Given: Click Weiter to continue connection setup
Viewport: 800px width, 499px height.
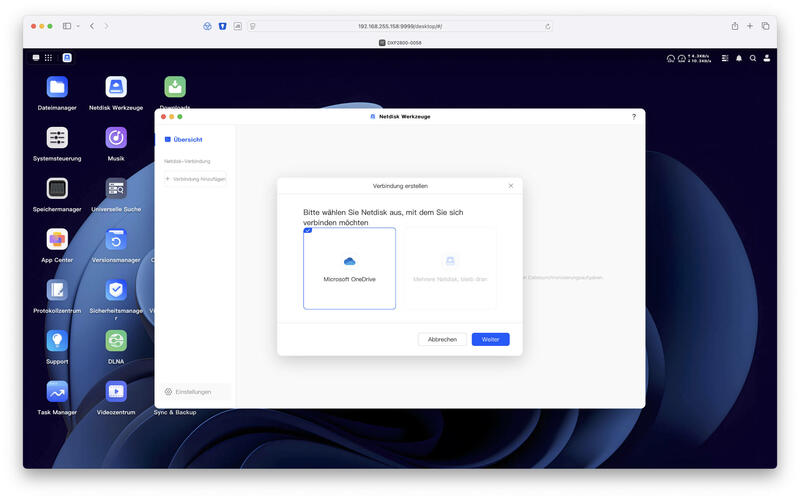Looking at the screenshot, I should tap(490, 339).
